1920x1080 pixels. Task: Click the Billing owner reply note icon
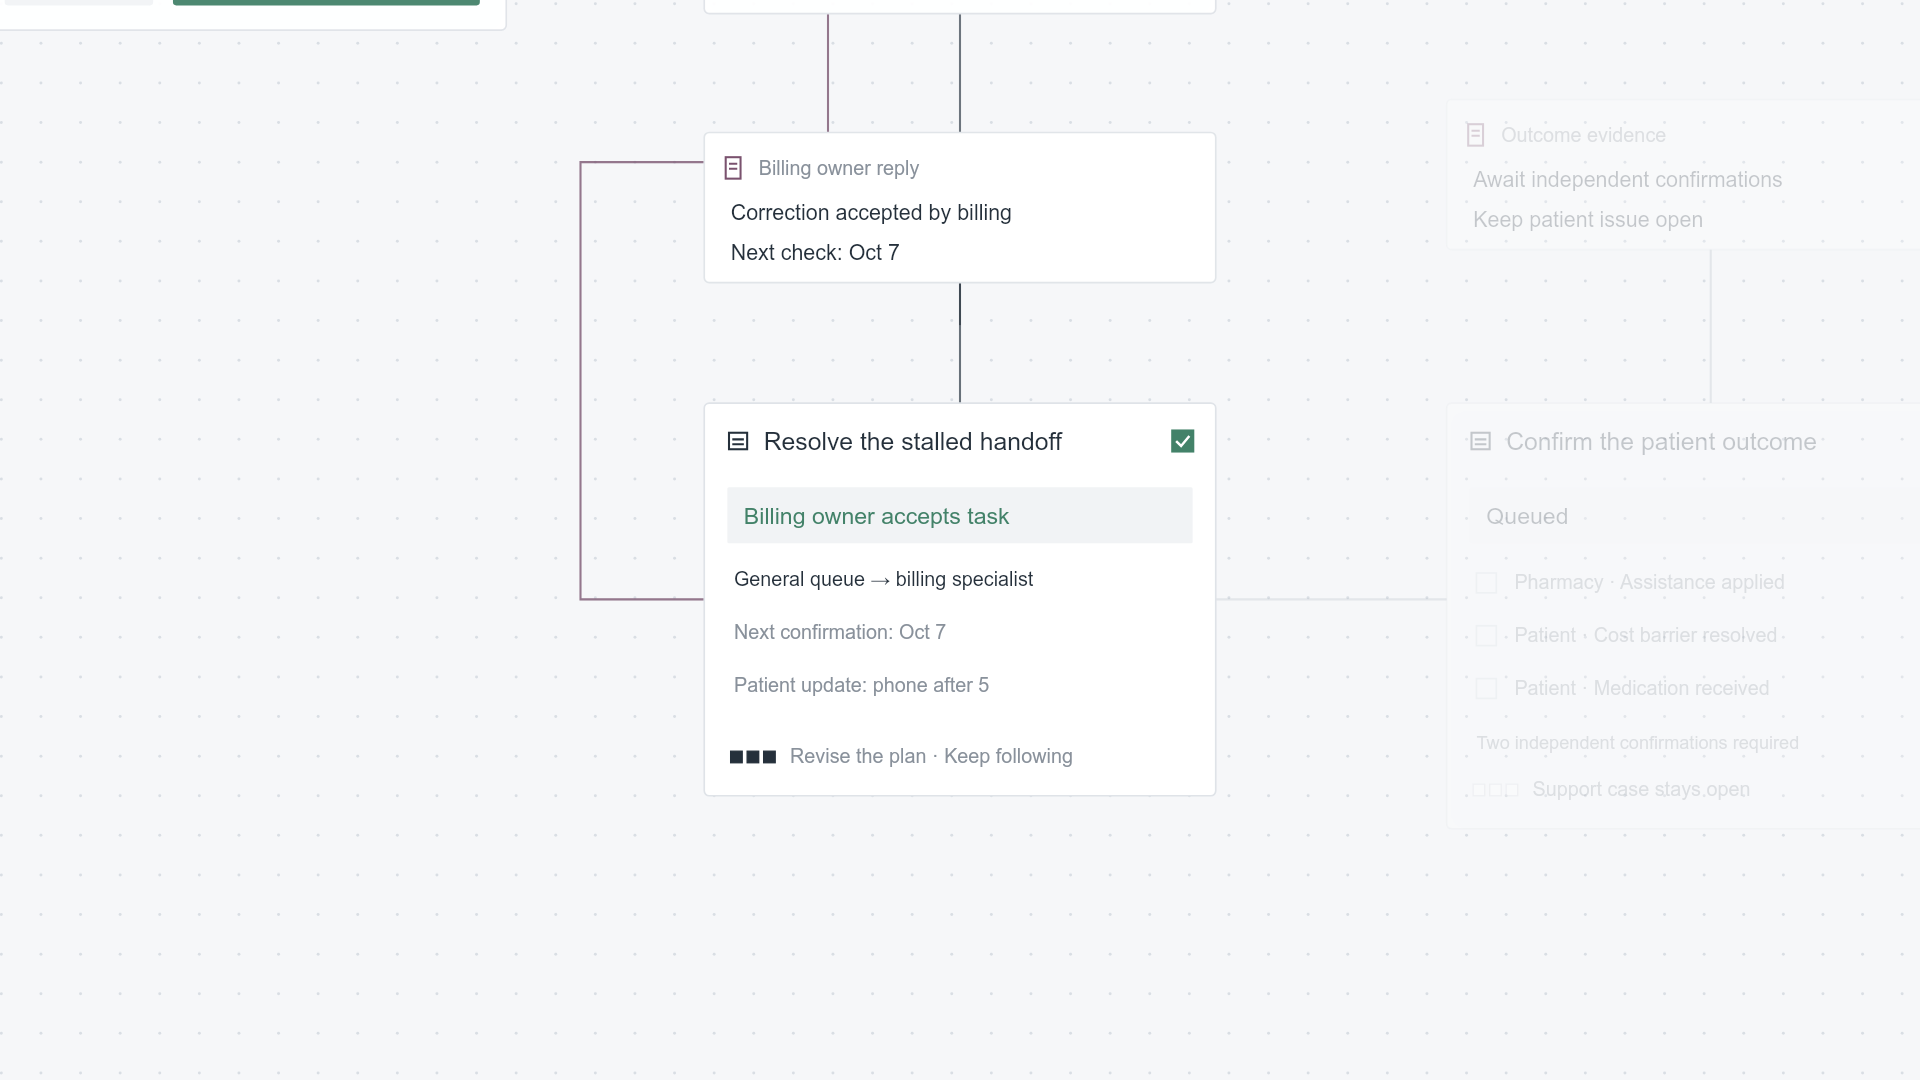pos(733,168)
